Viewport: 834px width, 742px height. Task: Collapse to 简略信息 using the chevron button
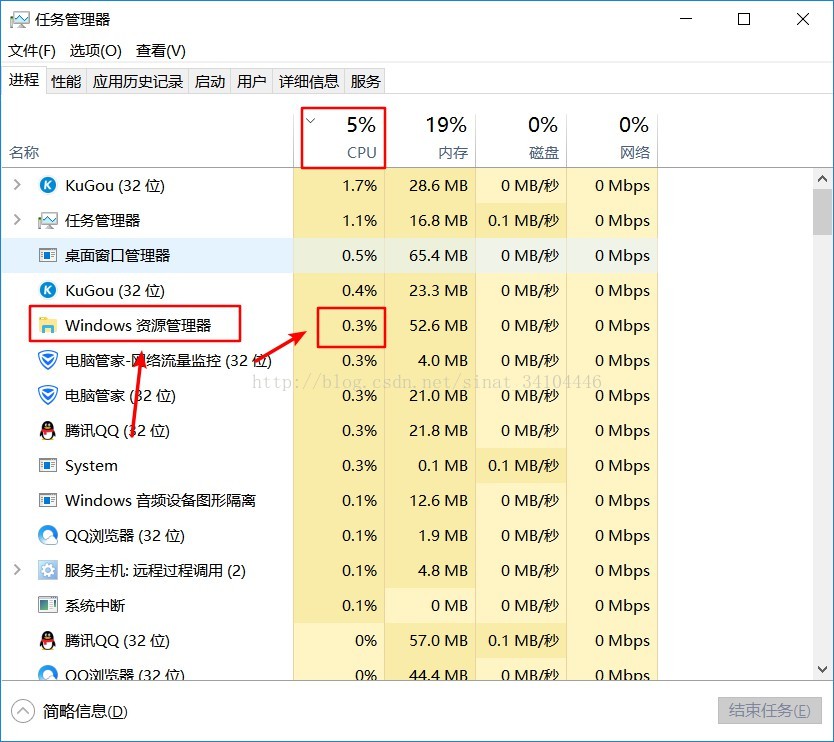(x=23, y=711)
